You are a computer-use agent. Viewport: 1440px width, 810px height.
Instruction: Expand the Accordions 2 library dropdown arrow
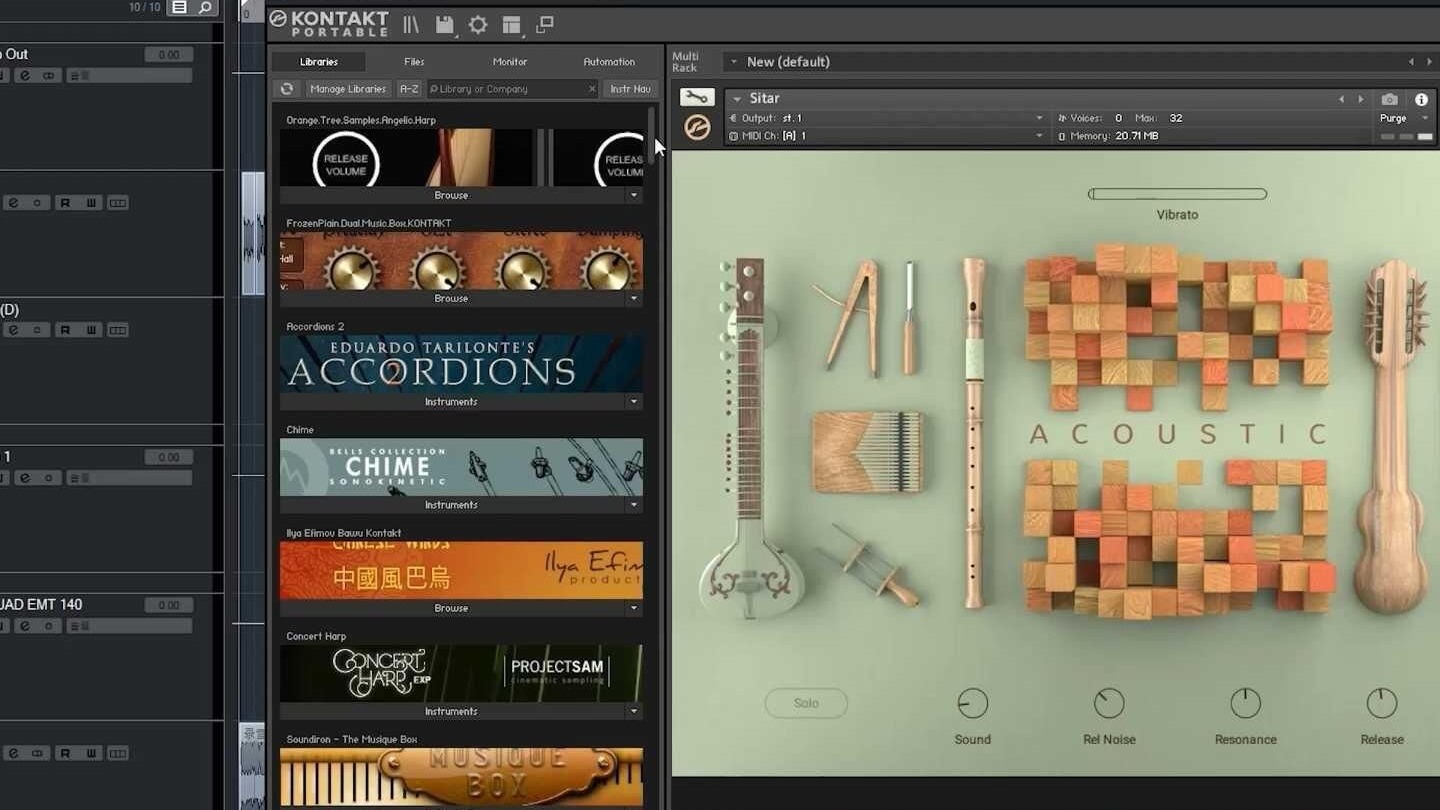[633, 402]
